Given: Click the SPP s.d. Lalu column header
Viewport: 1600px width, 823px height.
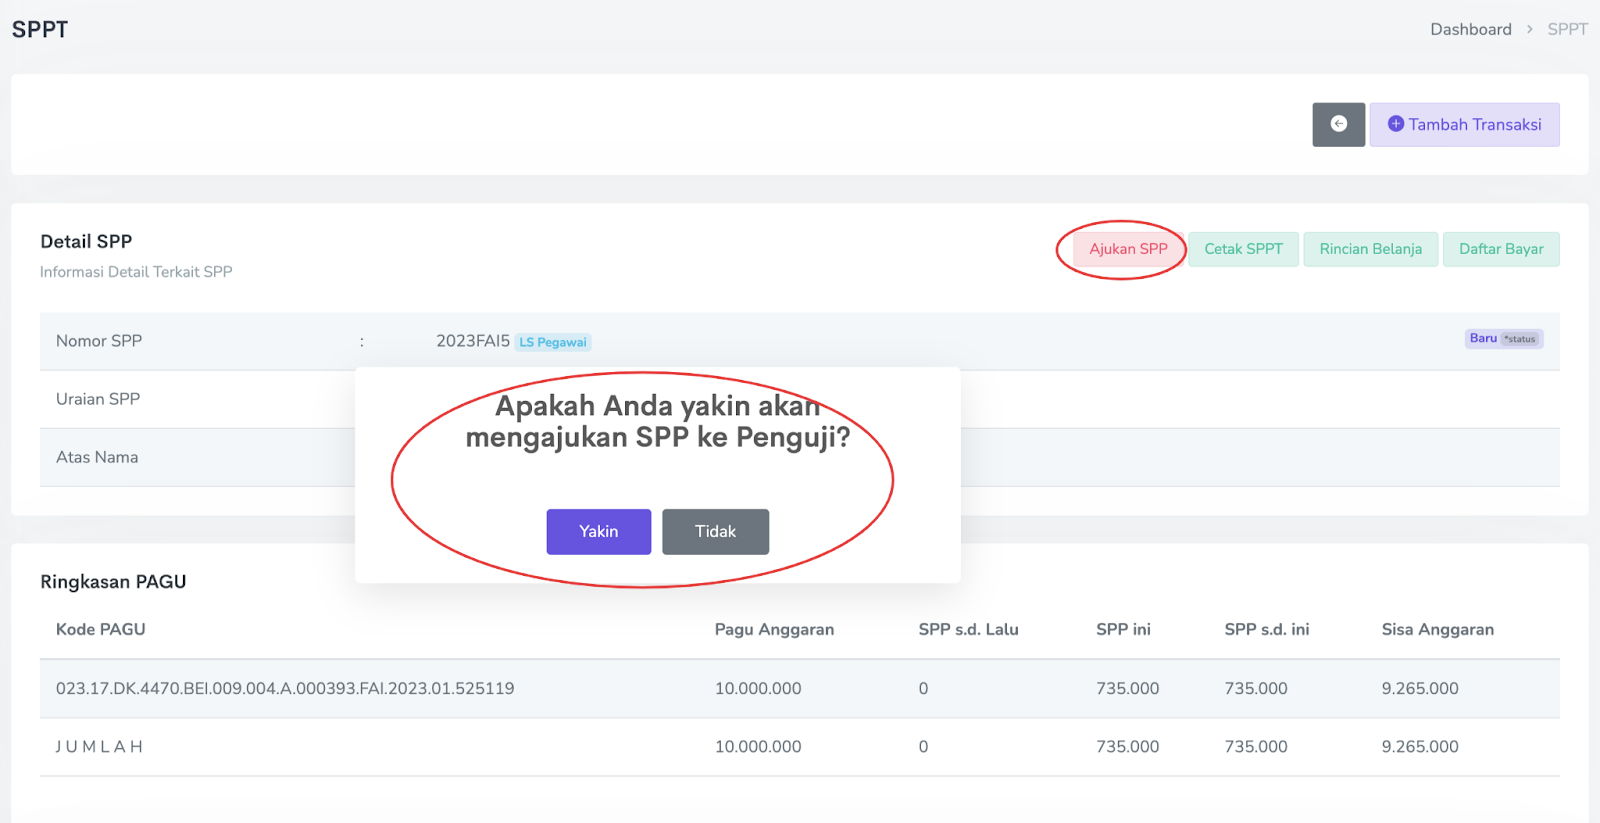Looking at the screenshot, I should coord(968,629).
